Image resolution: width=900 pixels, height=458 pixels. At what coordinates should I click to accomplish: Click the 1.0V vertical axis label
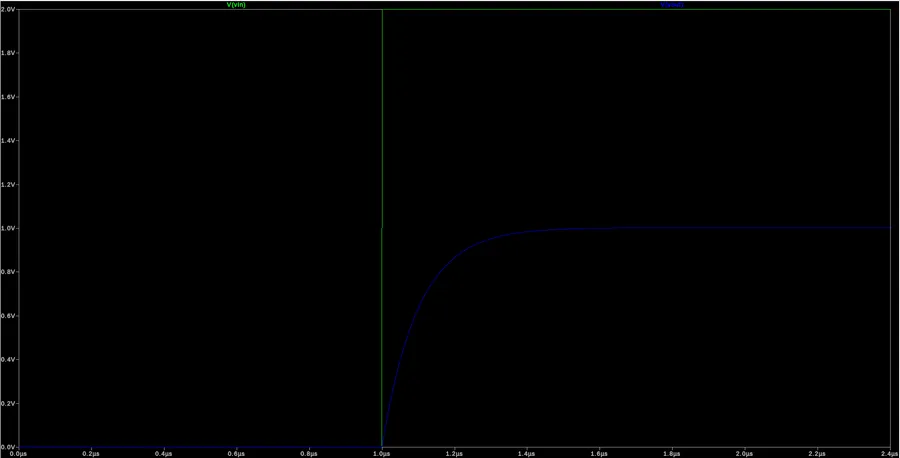(7, 228)
